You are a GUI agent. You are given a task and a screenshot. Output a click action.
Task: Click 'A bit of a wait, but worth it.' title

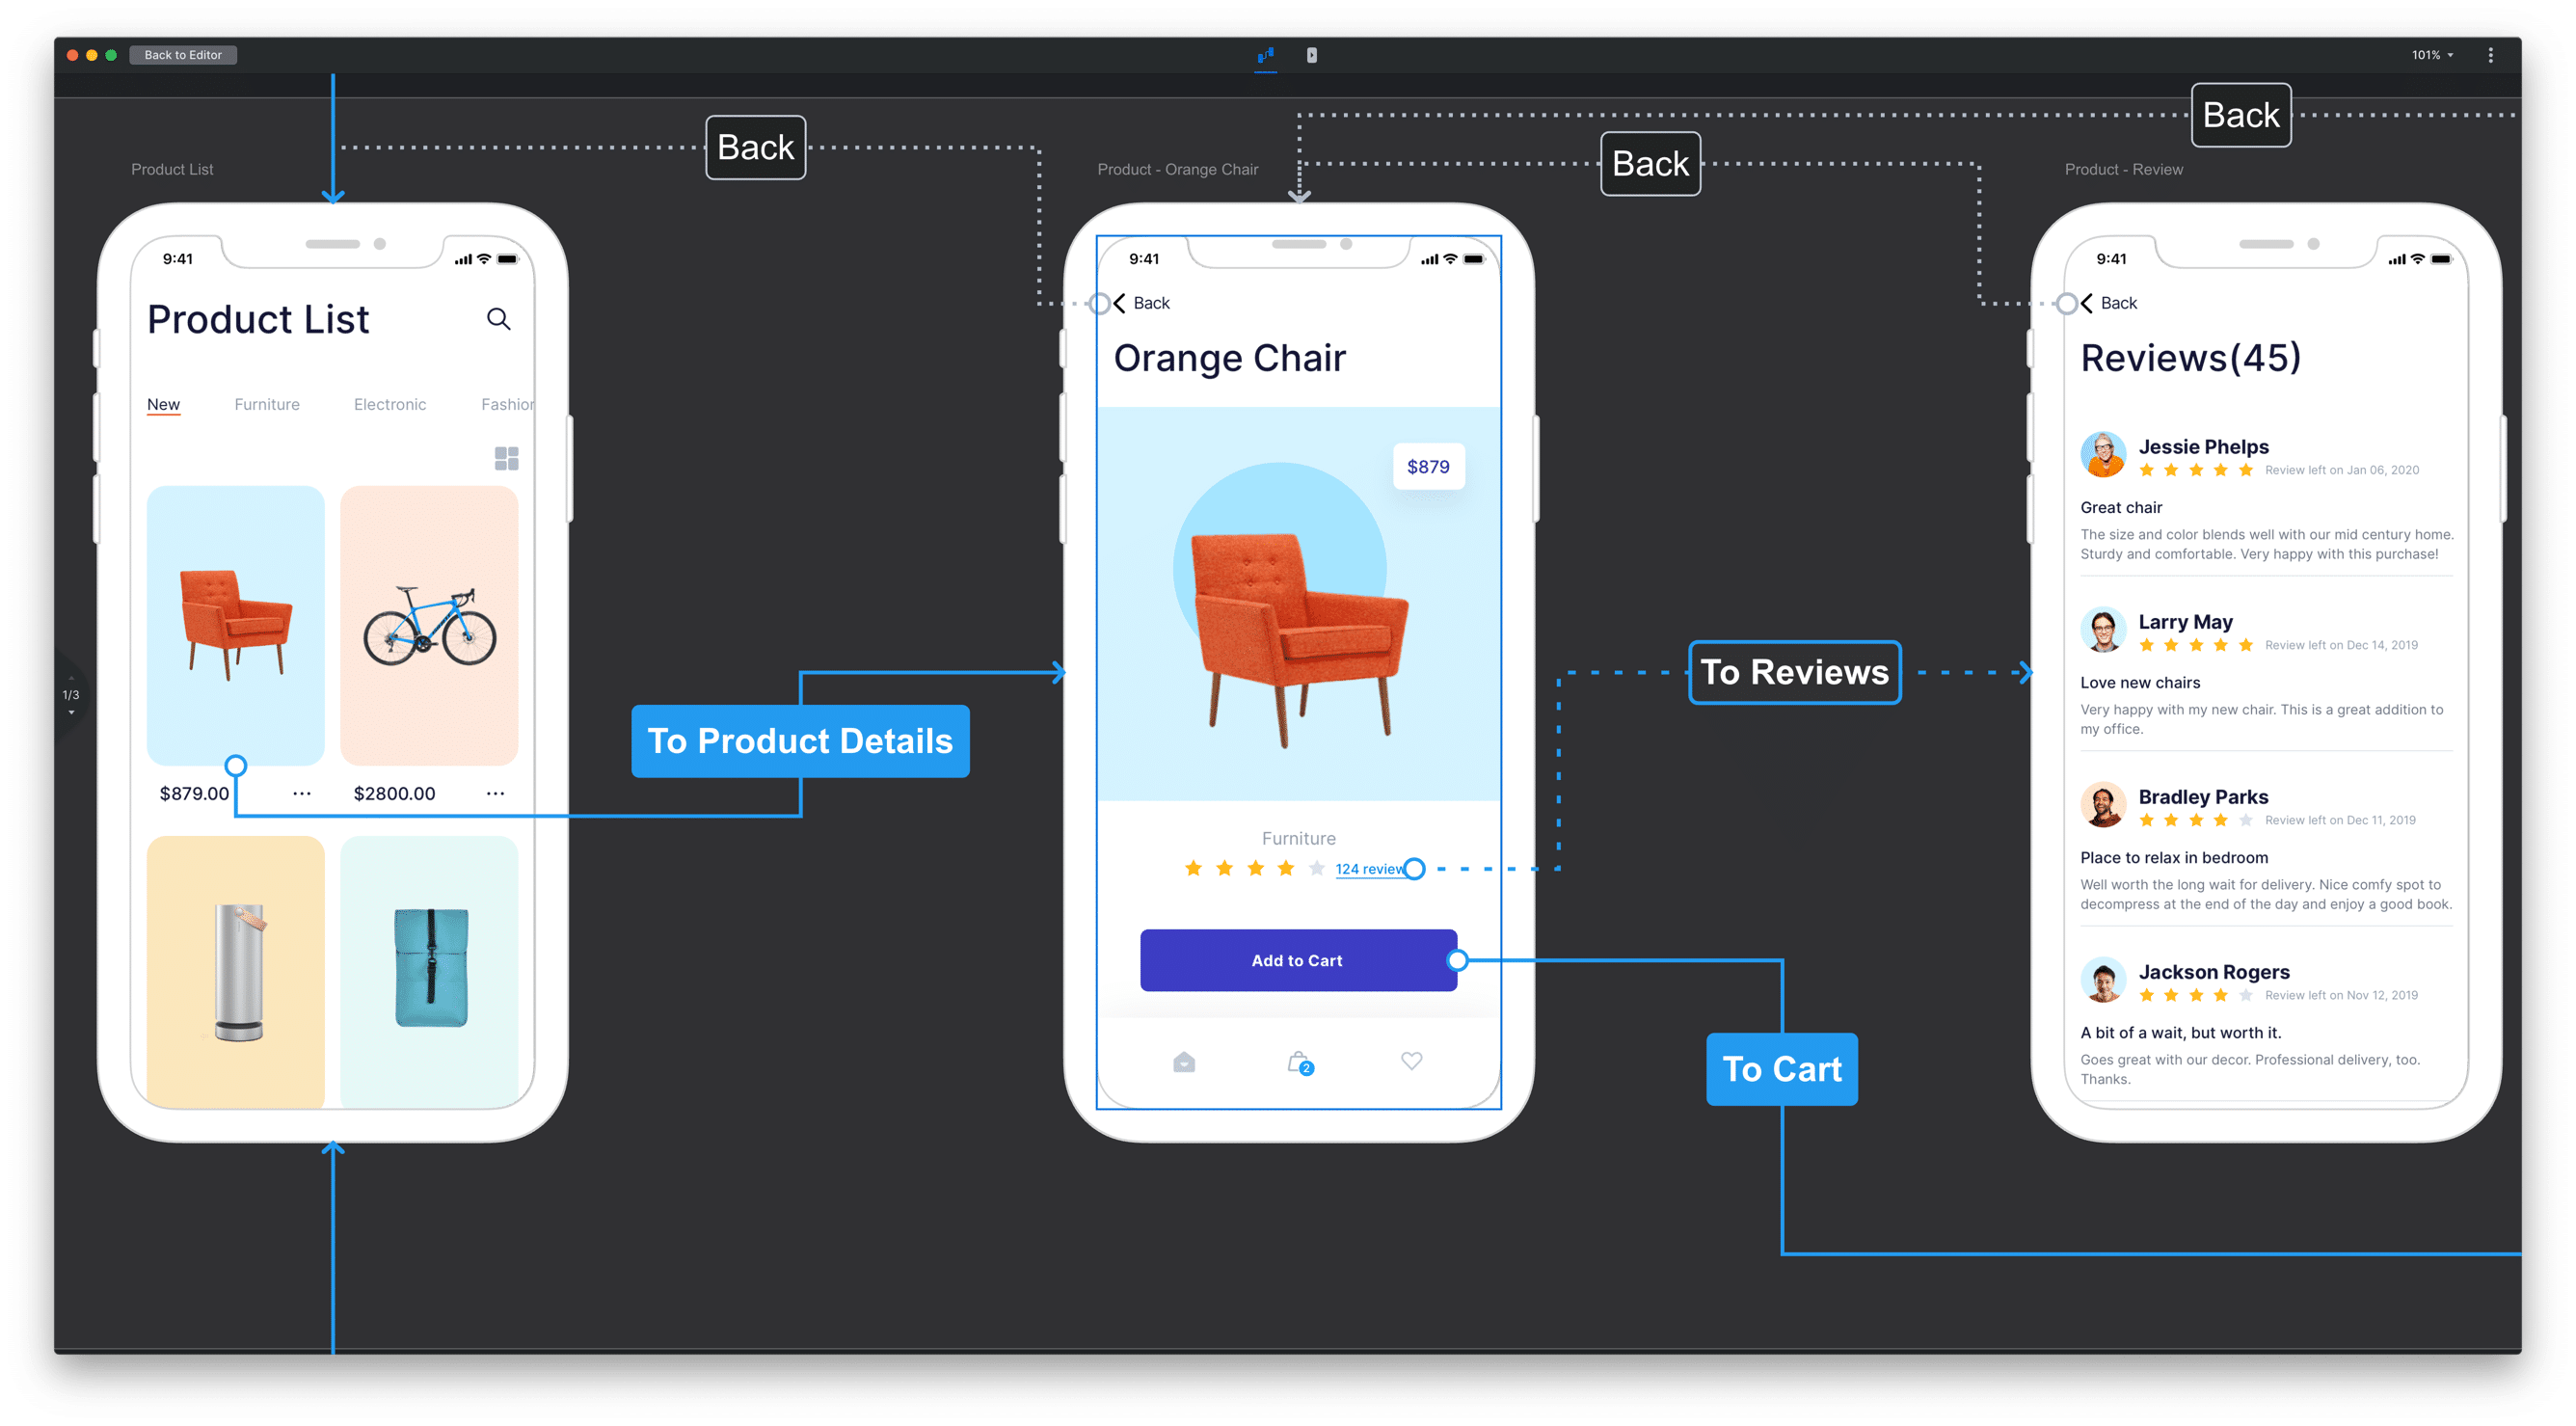pyautogui.click(x=2181, y=1033)
